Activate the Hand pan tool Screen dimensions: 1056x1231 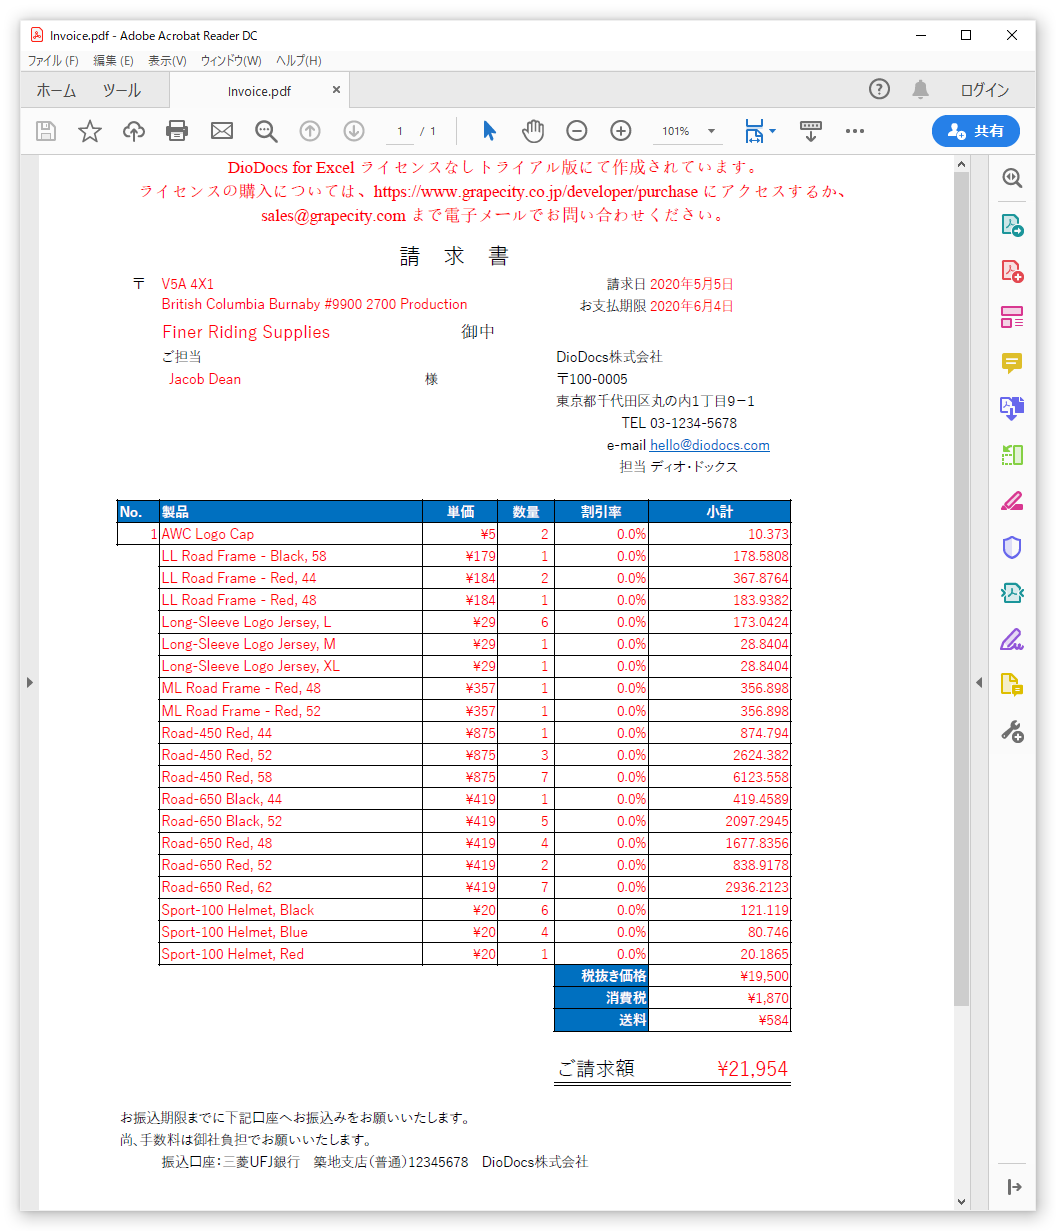pyautogui.click(x=533, y=131)
